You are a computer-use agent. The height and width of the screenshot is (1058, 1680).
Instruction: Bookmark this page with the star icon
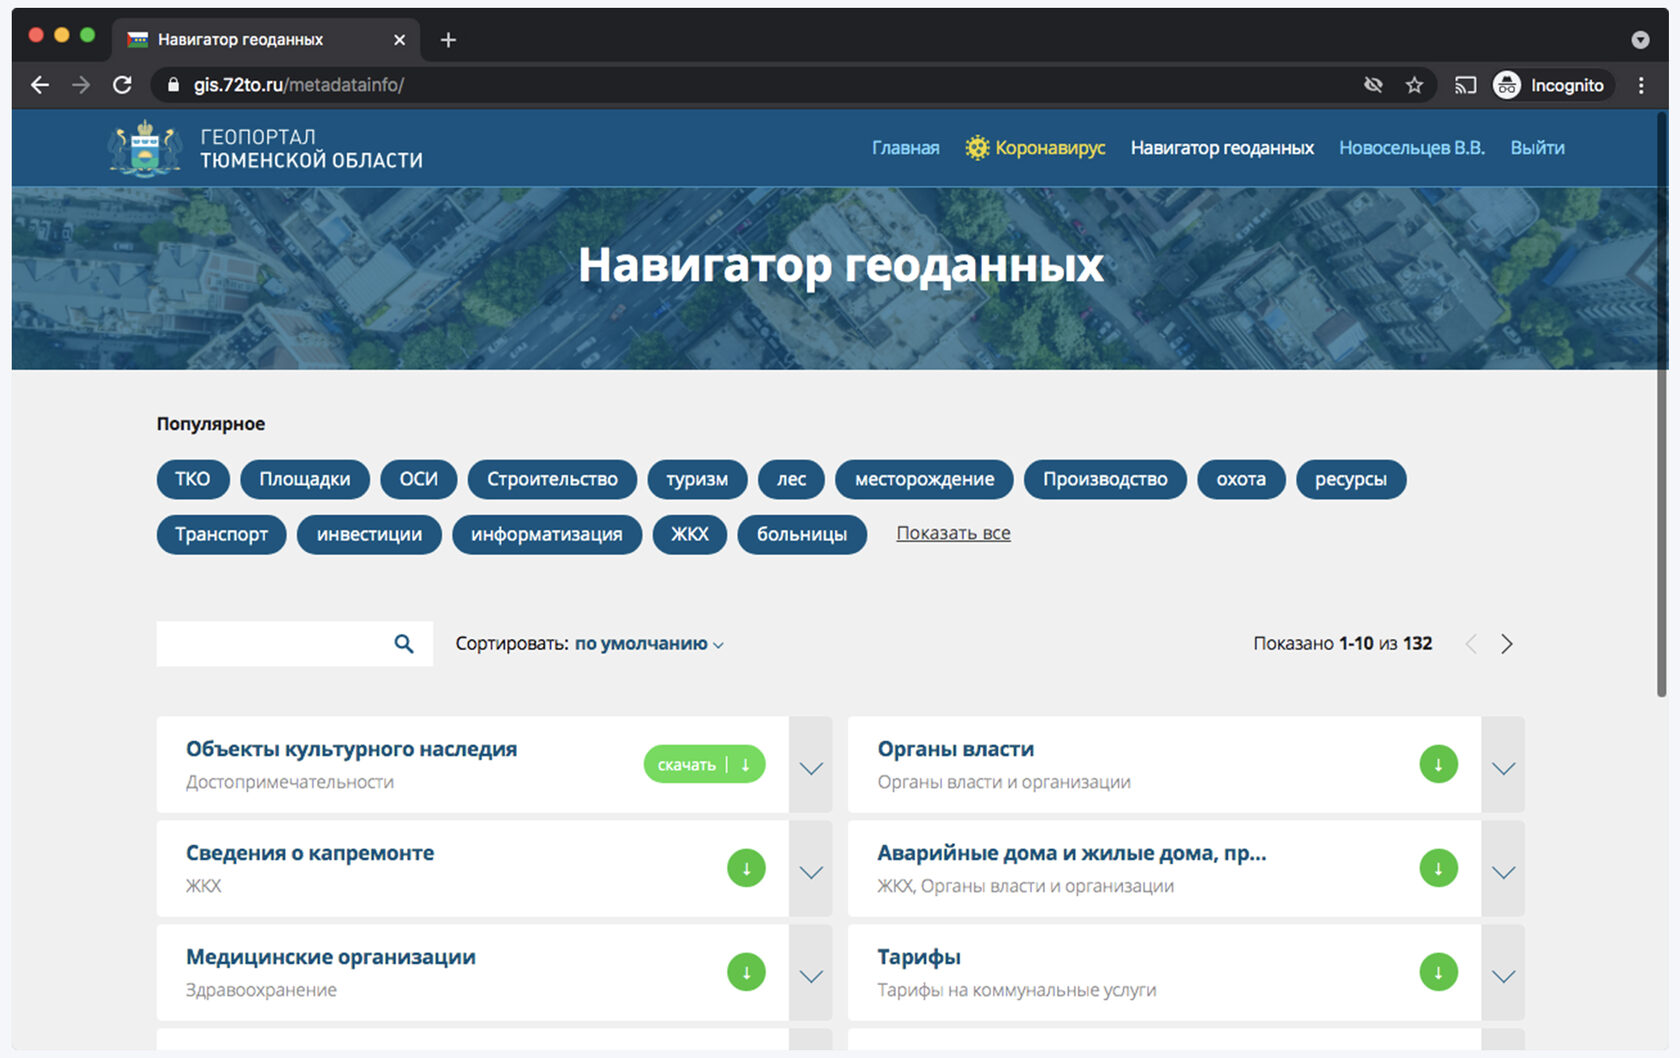point(1414,85)
